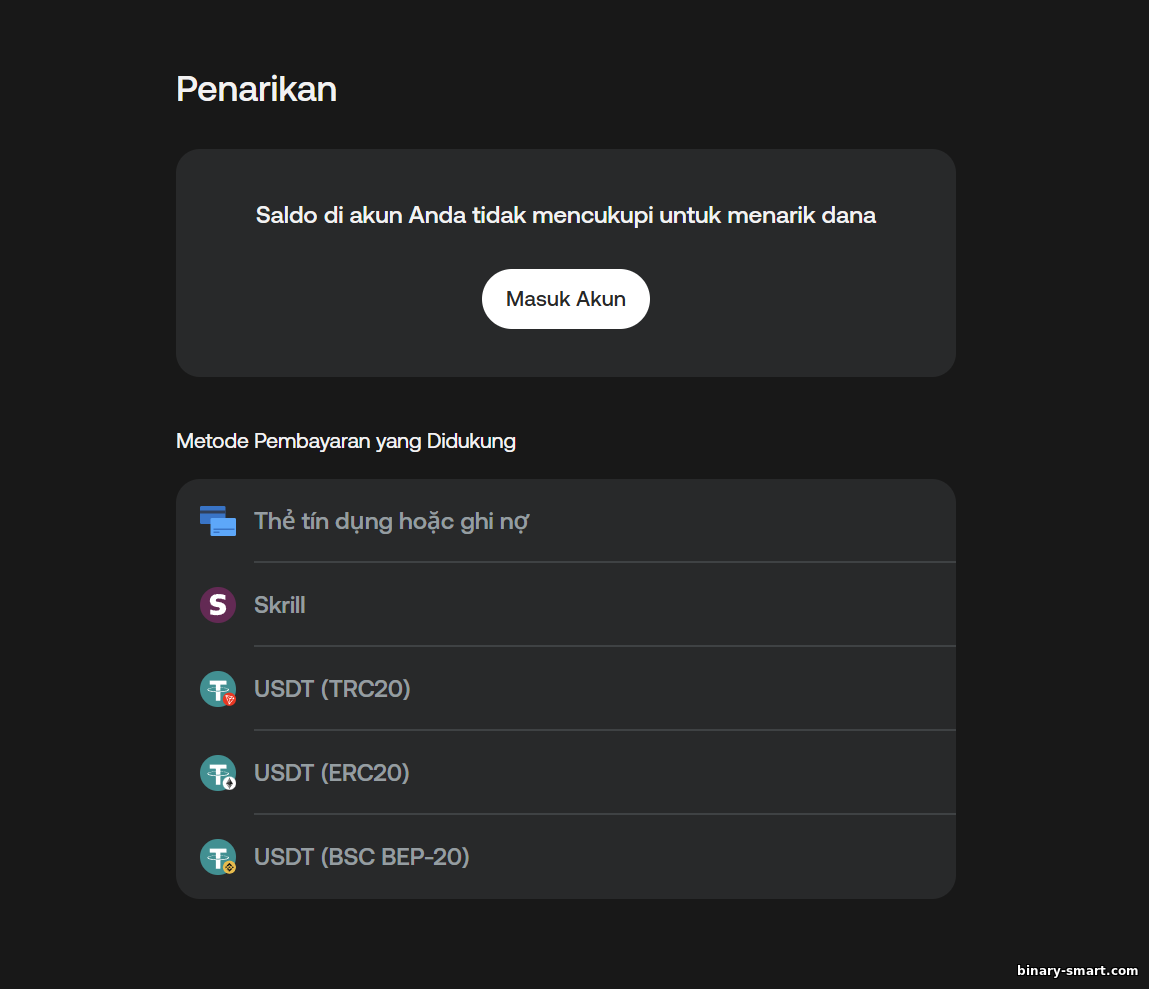Click the red Tron badge on the TRC20 icon
Image resolution: width=1149 pixels, height=989 pixels.
tap(230, 700)
